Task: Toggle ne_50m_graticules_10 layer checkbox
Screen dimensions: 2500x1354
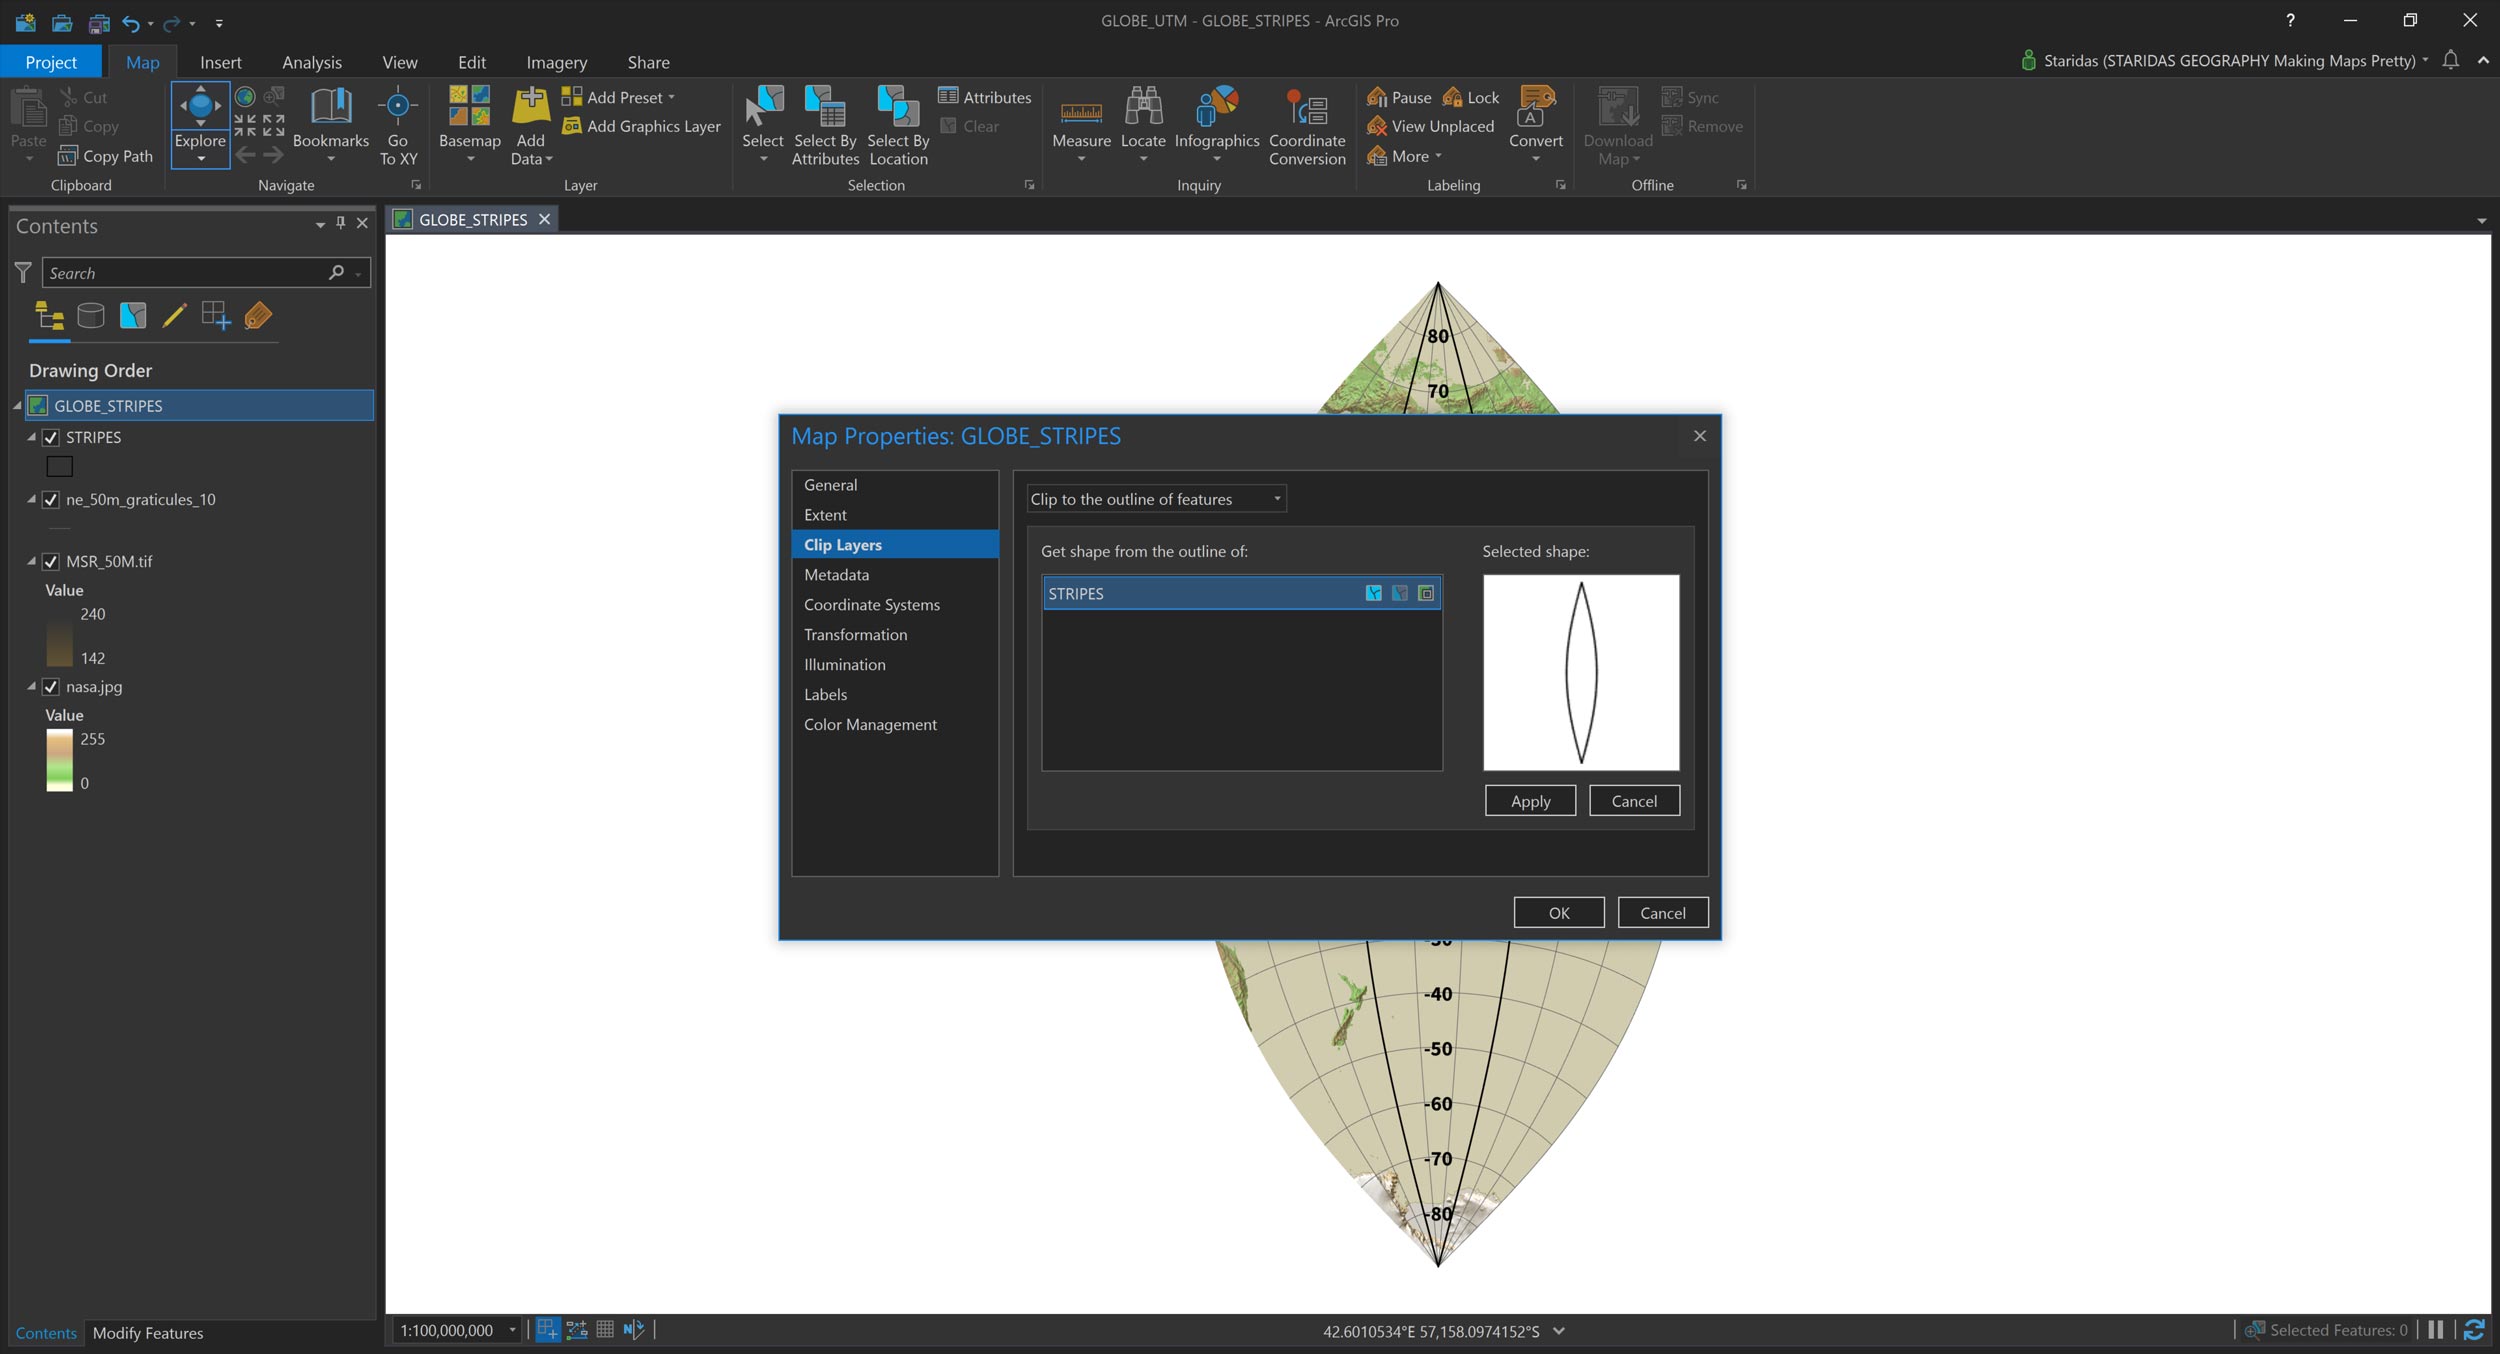Action: tap(51, 500)
